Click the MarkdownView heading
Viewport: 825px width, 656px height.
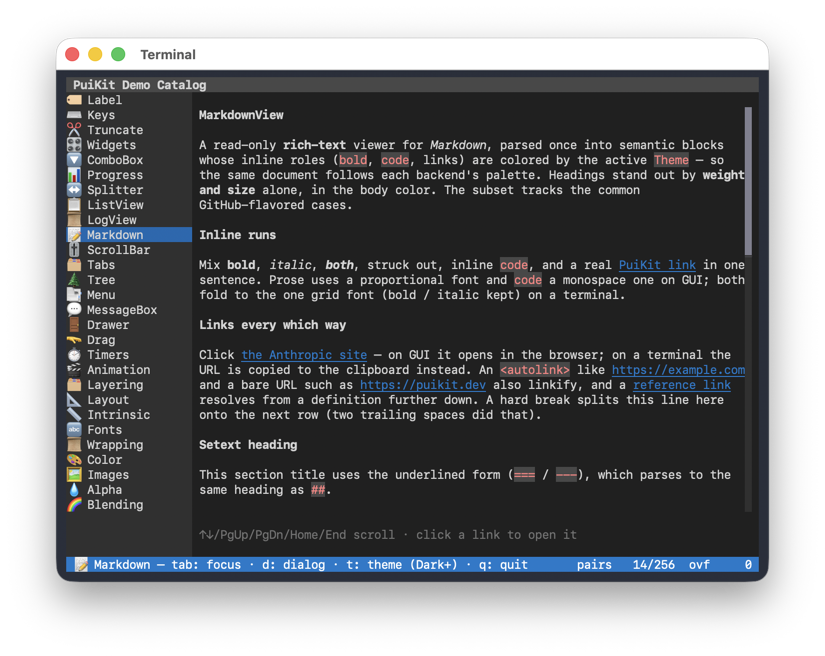241,115
